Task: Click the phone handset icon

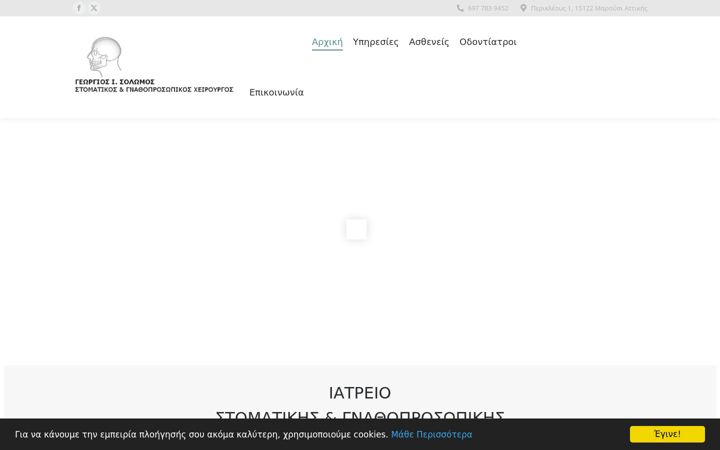Action: pos(460,8)
